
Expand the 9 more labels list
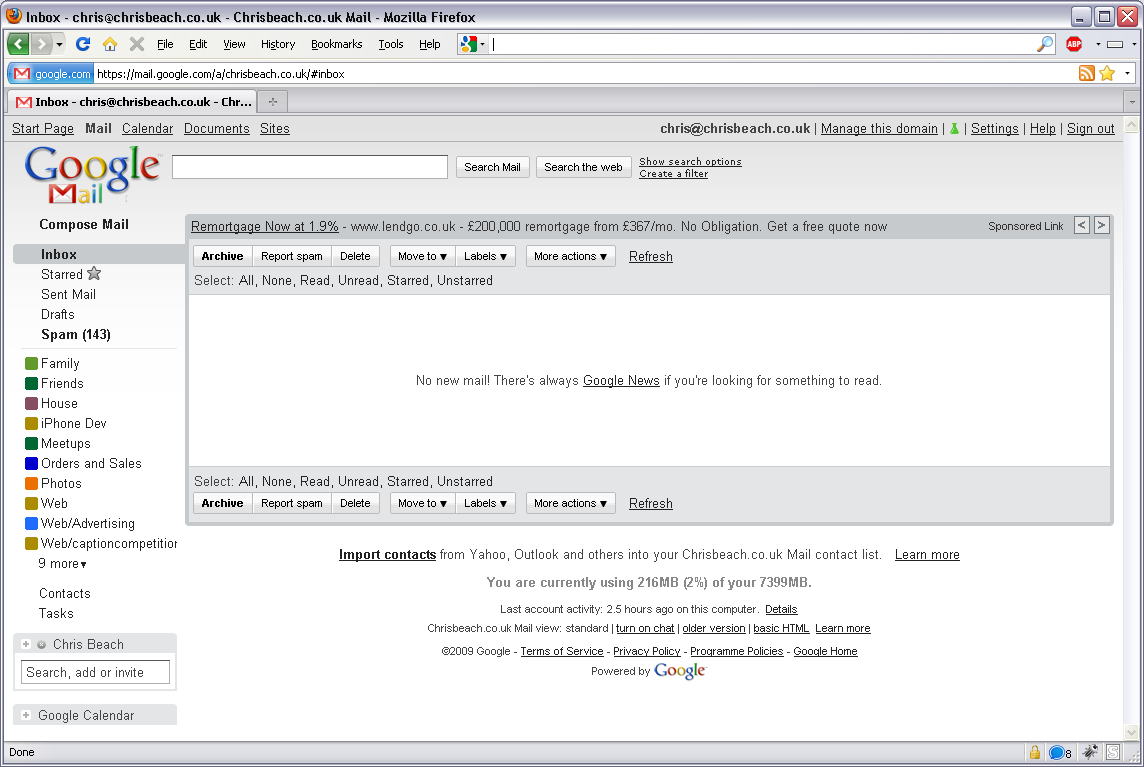(x=63, y=563)
